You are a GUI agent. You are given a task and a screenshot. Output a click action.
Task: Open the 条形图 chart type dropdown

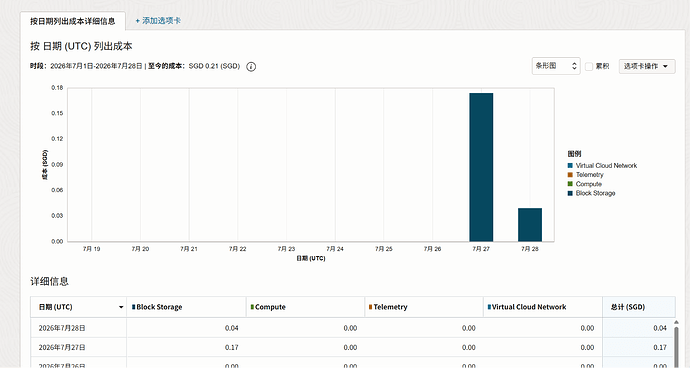point(556,66)
